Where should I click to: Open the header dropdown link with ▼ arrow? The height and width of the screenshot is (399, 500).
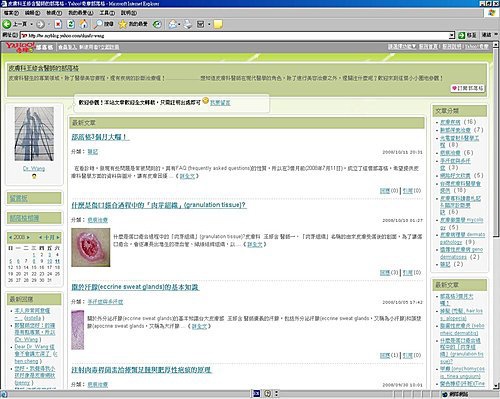click(x=402, y=47)
